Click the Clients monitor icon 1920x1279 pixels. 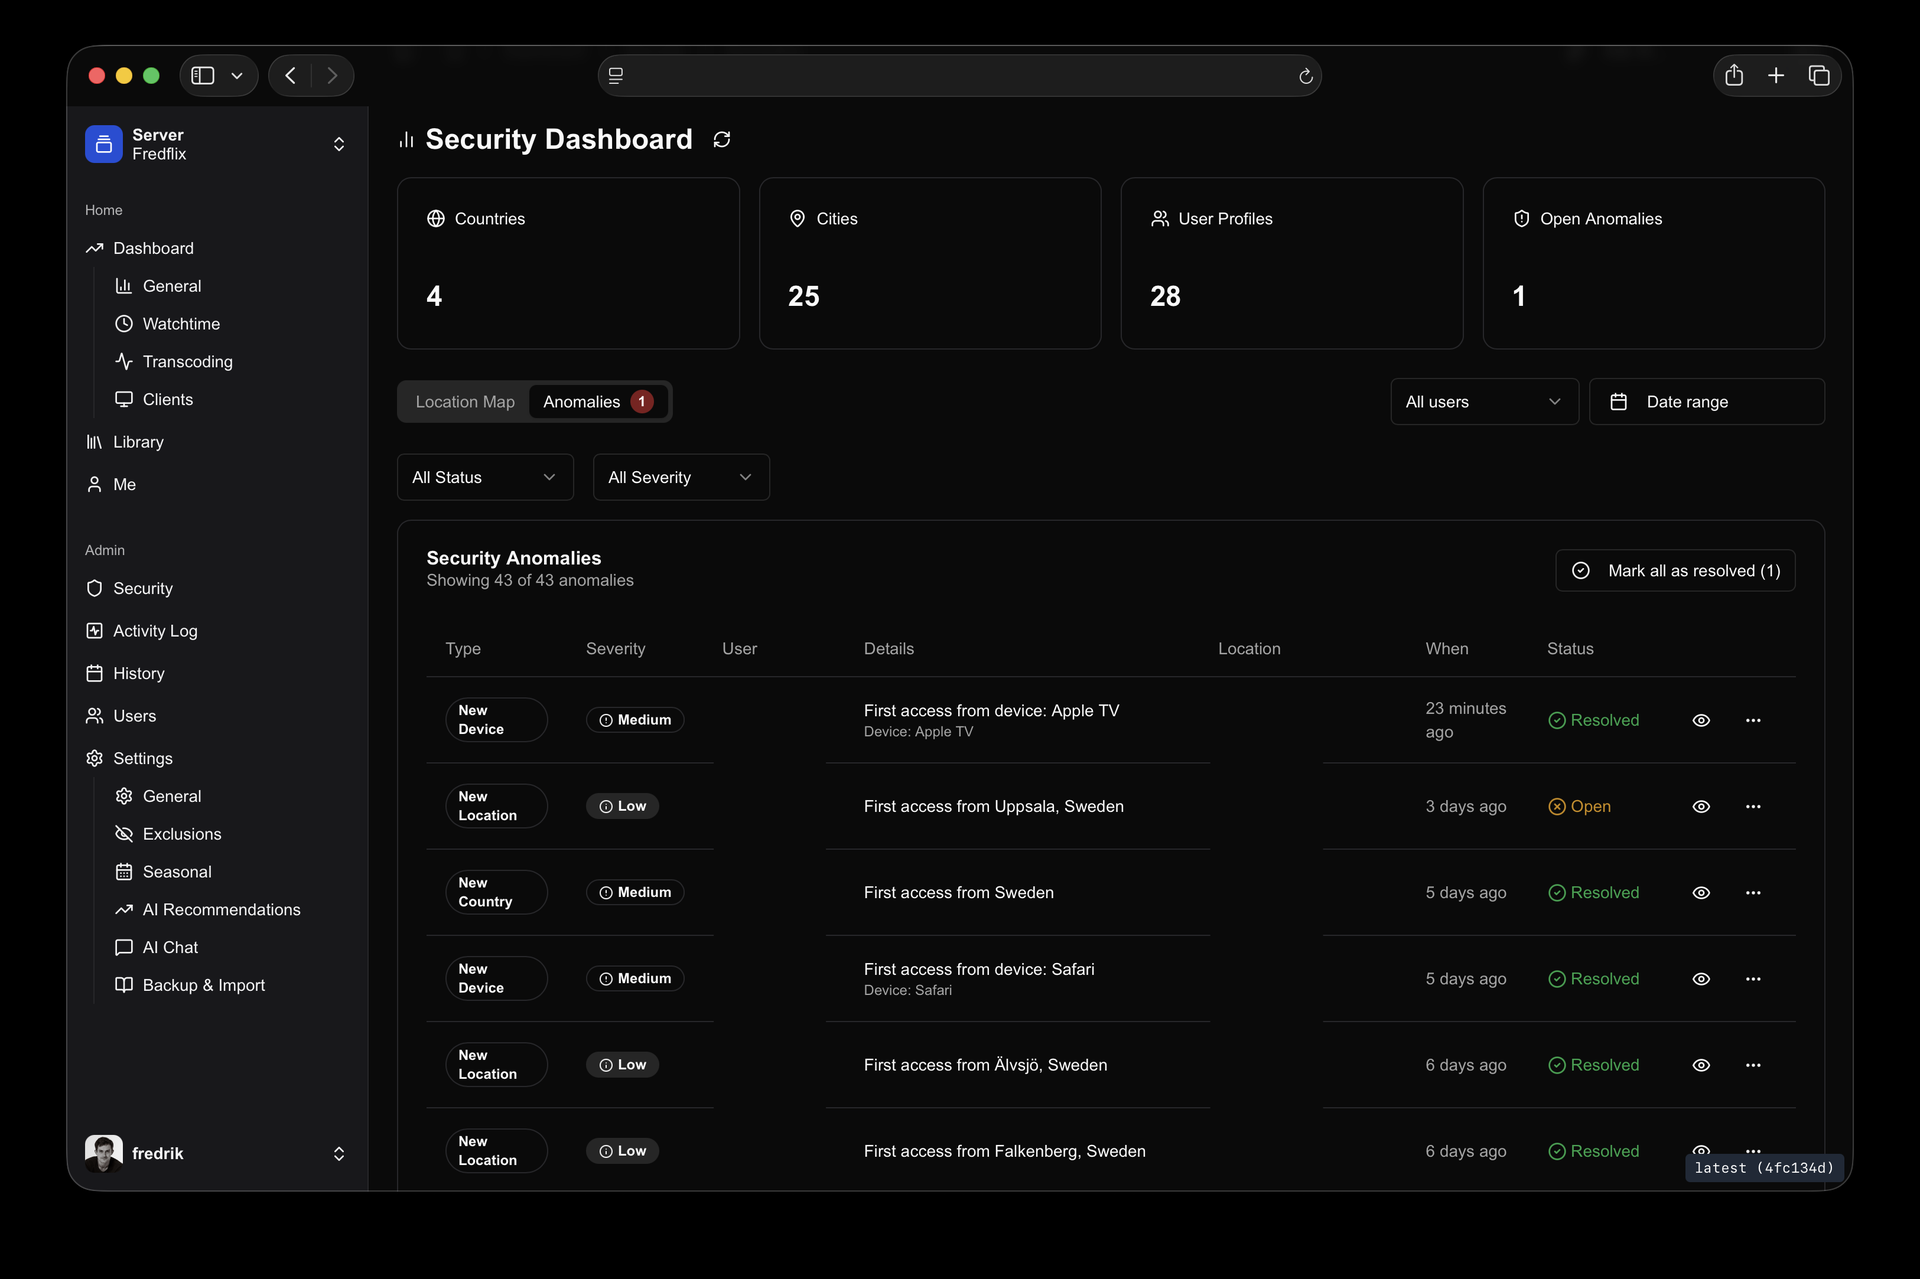click(124, 399)
